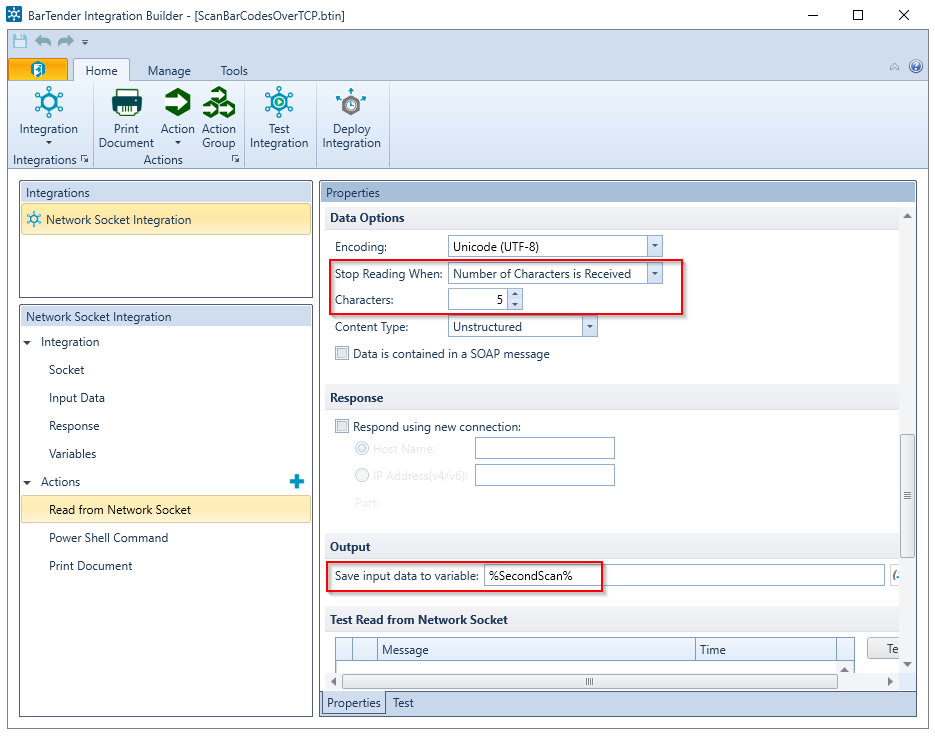Image resolution: width=935 pixels, height=736 pixels.
Task: Enable Data is contained in a SOAP message
Action: click(x=342, y=353)
